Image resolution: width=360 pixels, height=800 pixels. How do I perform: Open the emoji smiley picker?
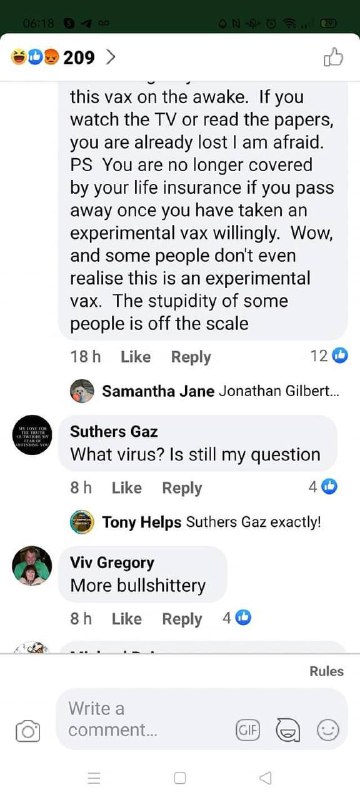point(328,731)
